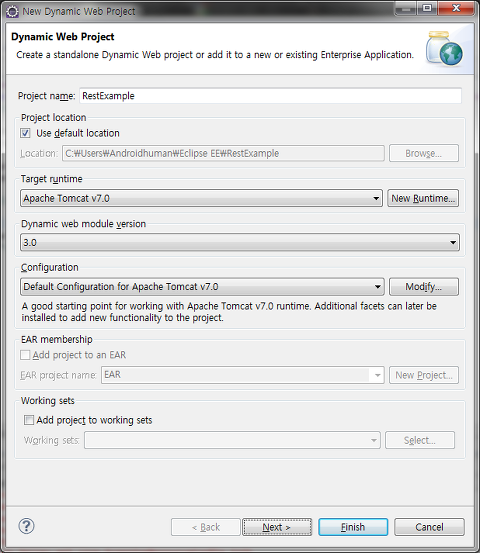480x553 pixels.
Task: Click the New Runtime... button
Action: tap(423, 198)
